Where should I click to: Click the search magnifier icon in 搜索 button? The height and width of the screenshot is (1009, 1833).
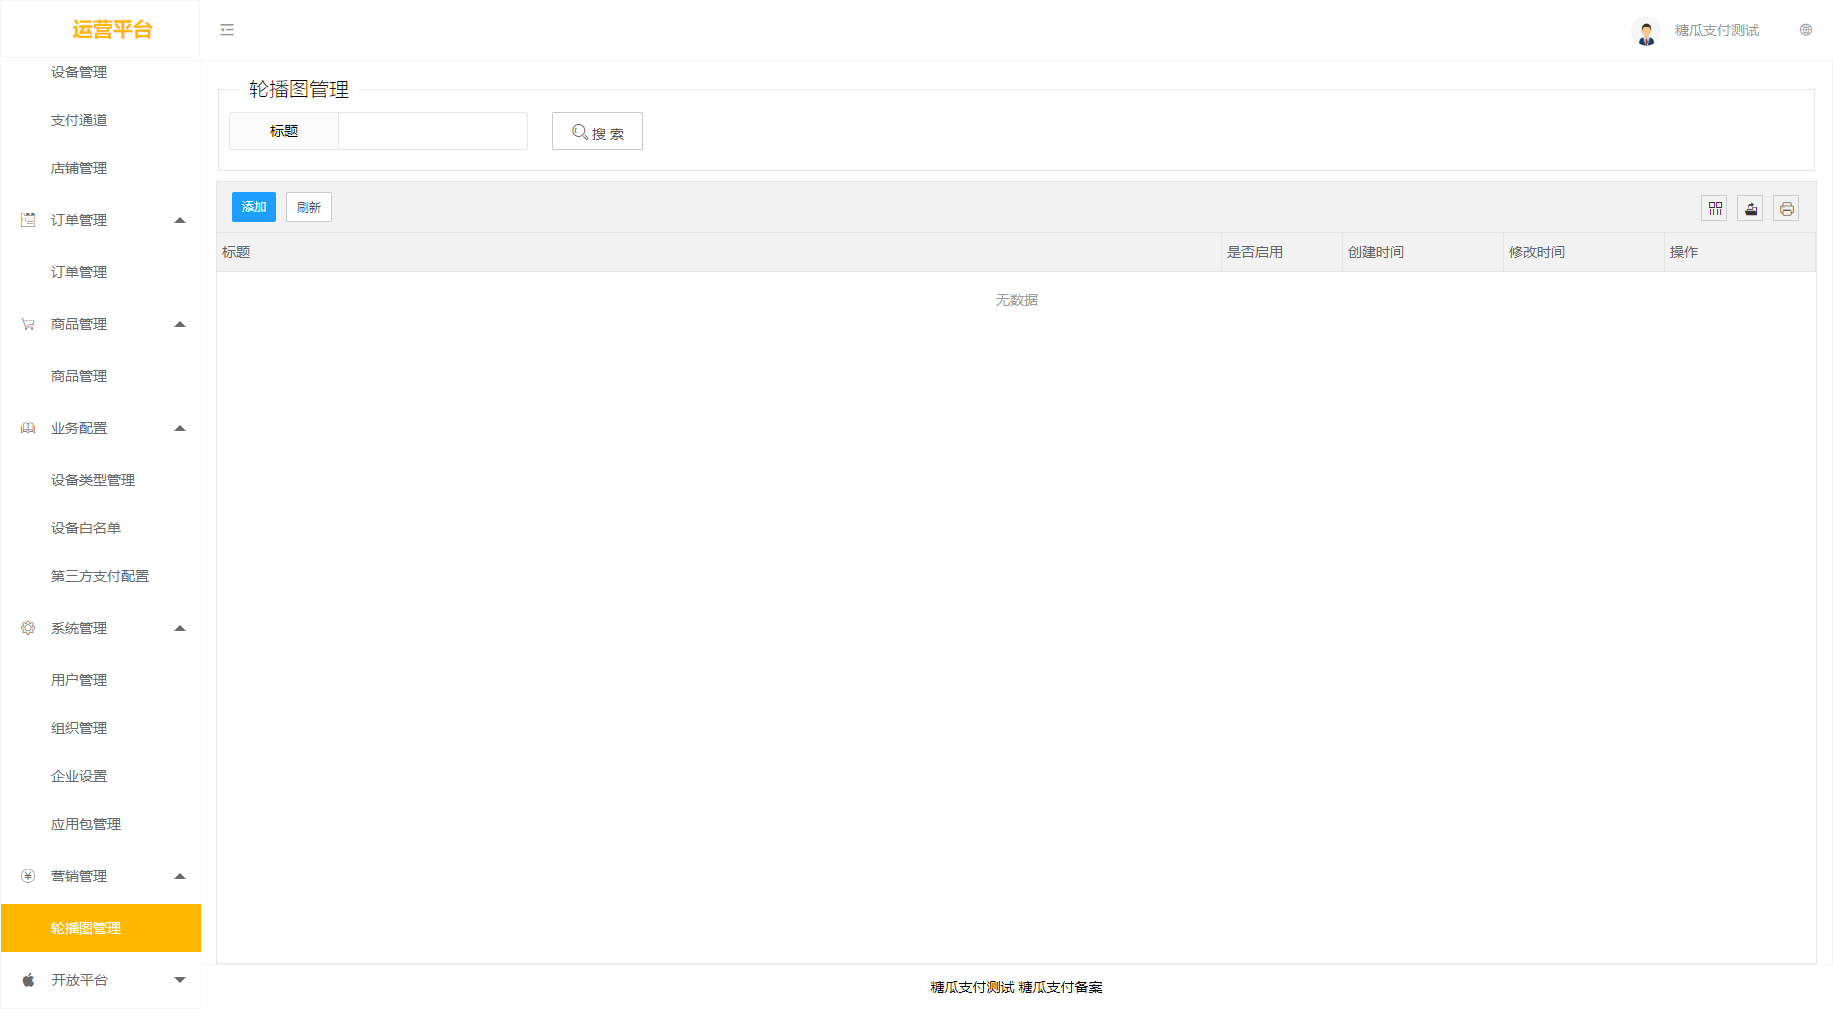point(578,131)
